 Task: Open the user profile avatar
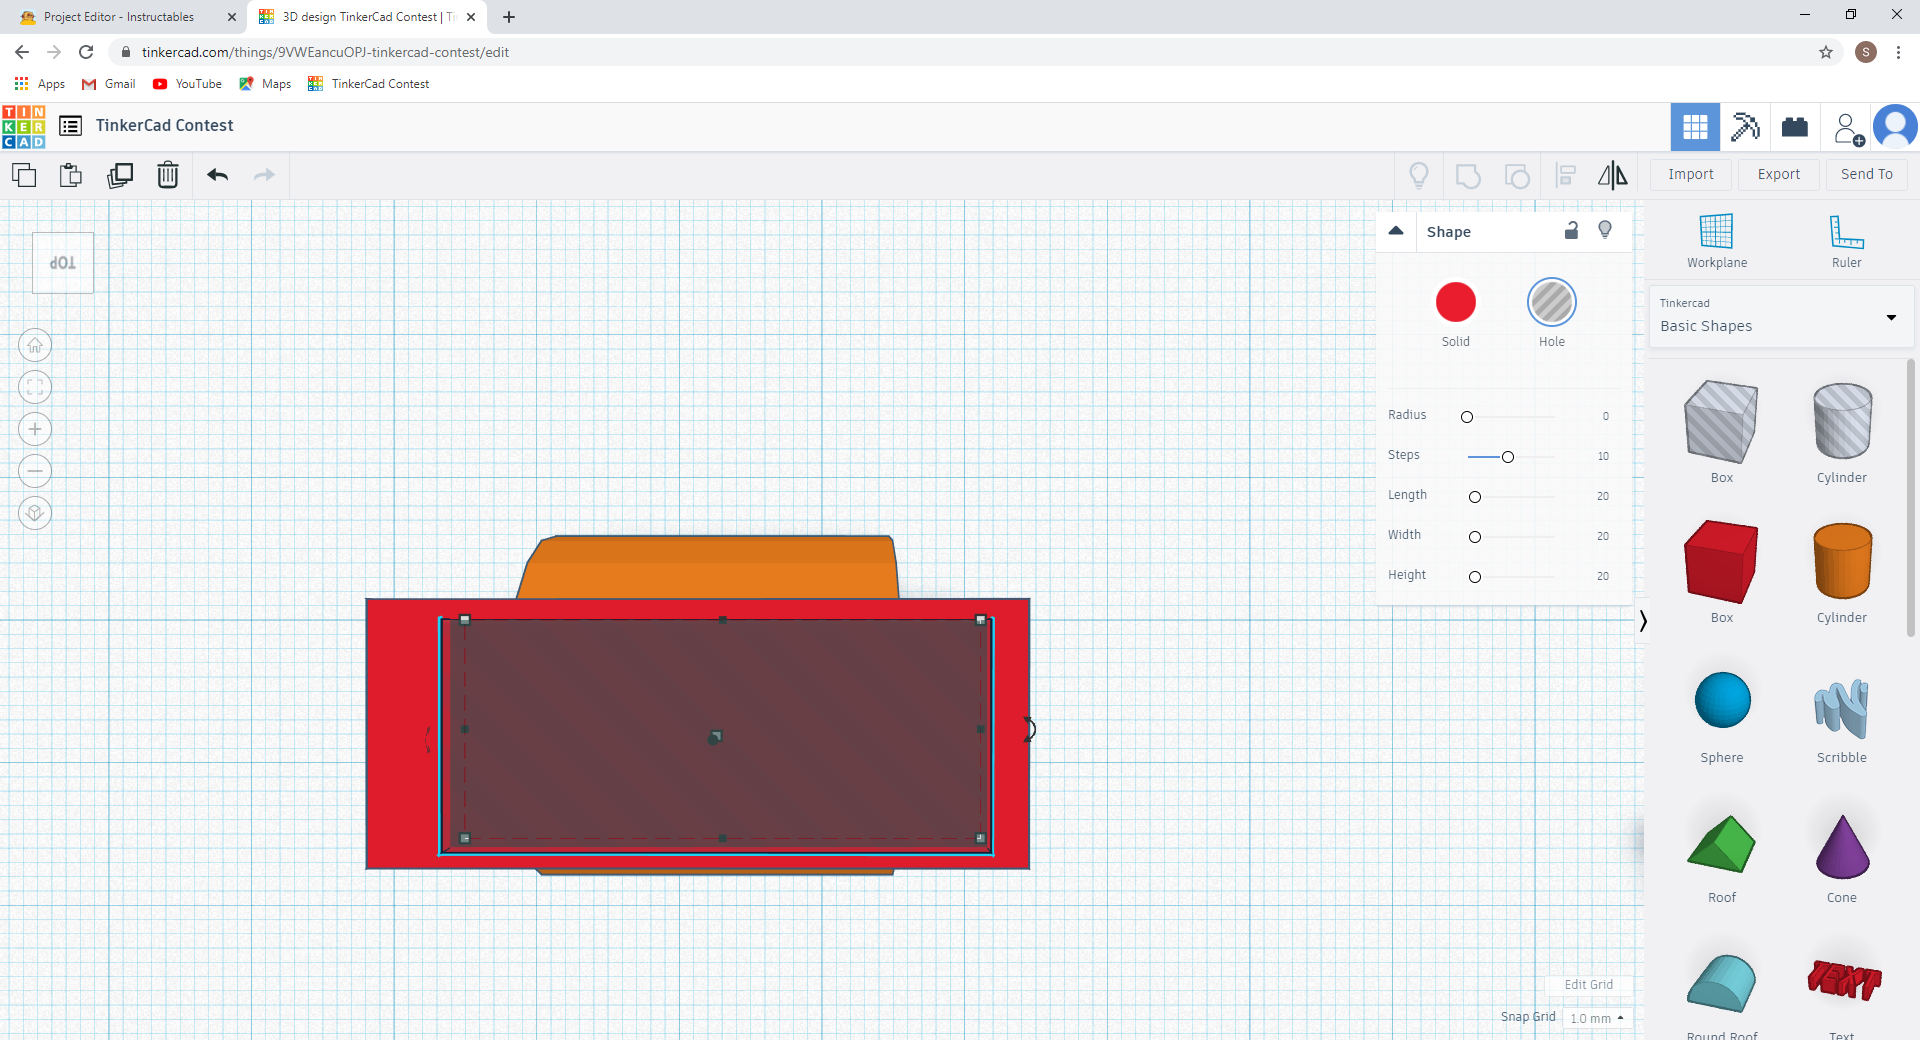[x=1894, y=127]
